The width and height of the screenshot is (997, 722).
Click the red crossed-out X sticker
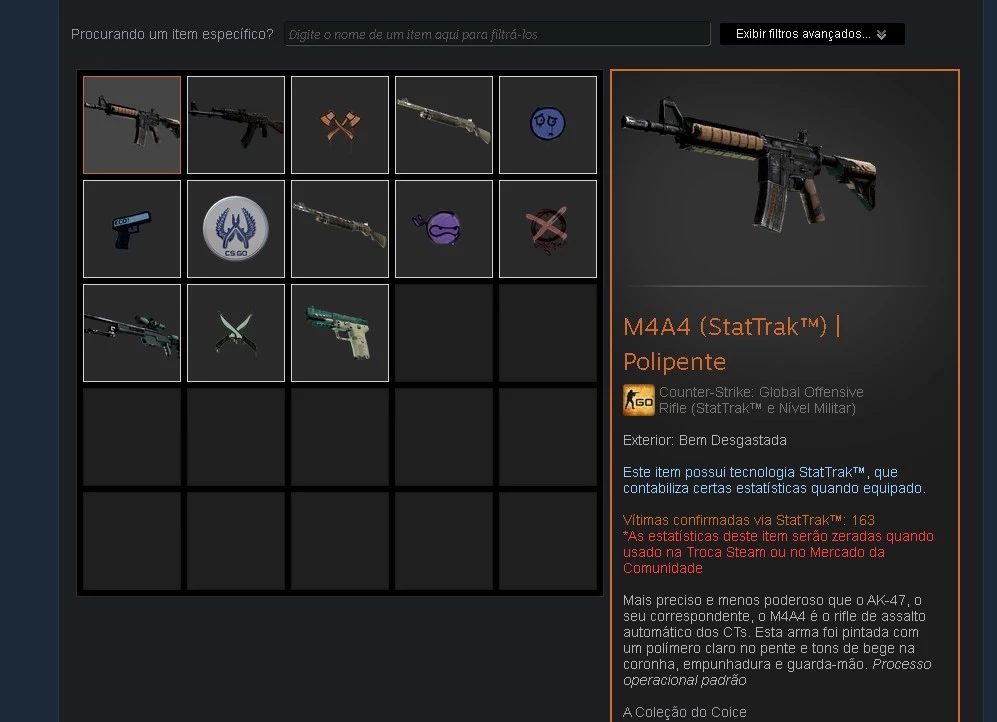(547, 229)
